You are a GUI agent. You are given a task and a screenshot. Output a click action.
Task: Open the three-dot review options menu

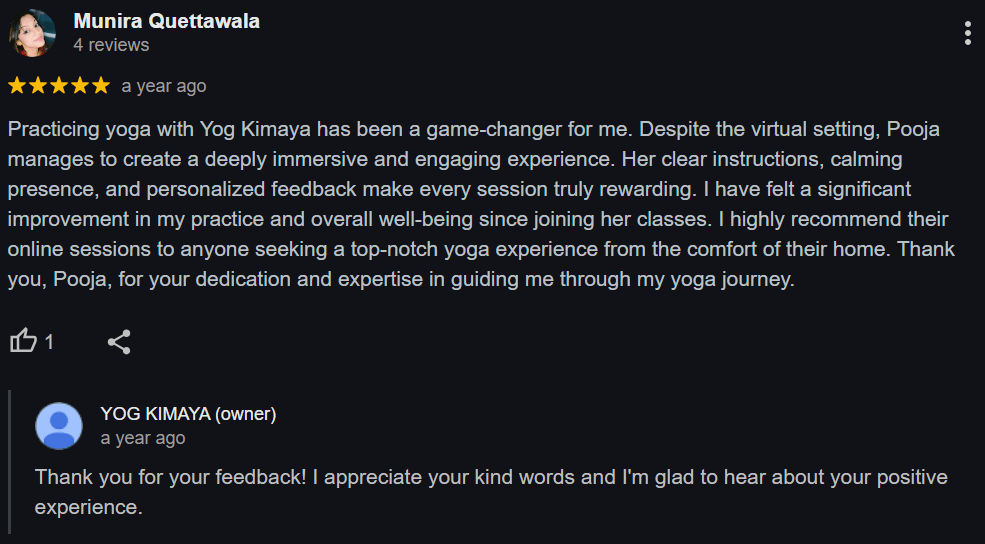tap(967, 33)
